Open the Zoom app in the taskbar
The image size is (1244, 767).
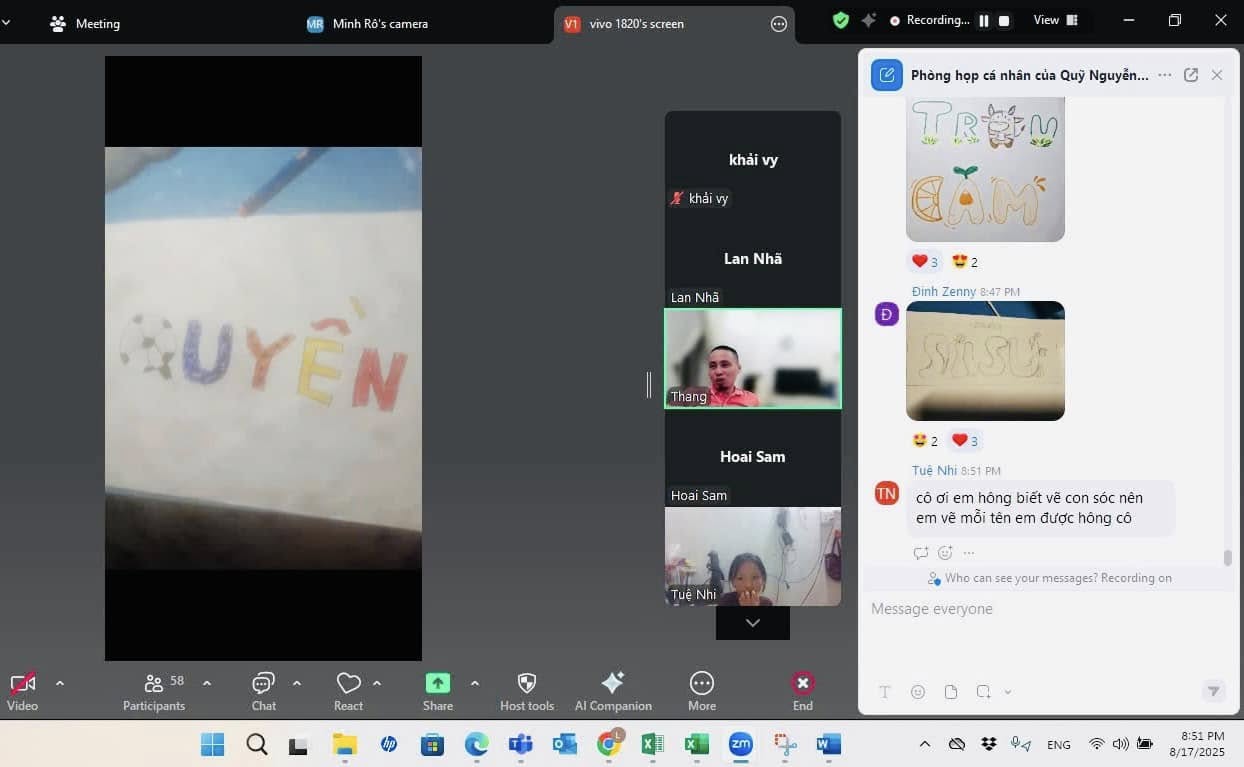pyautogui.click(x=741, y=744)
